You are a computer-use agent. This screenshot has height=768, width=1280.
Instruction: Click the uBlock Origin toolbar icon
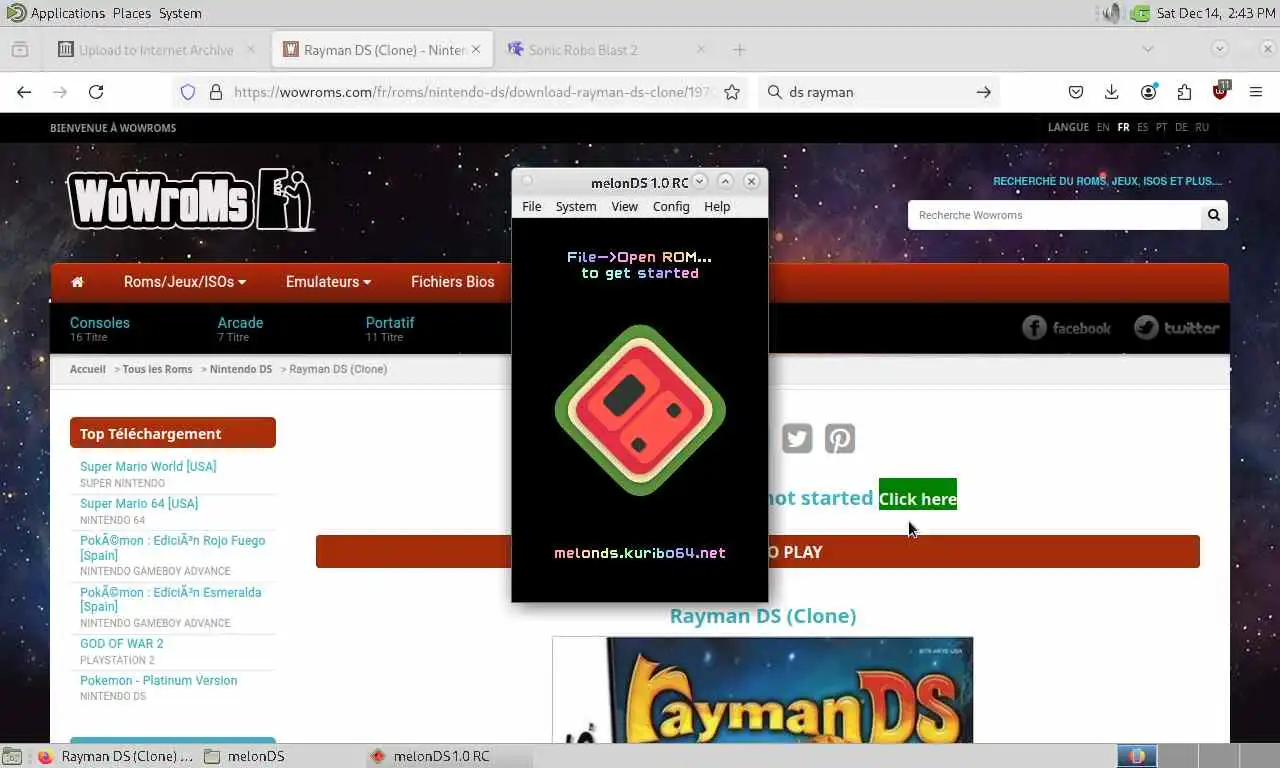[x=1220, y=91]
